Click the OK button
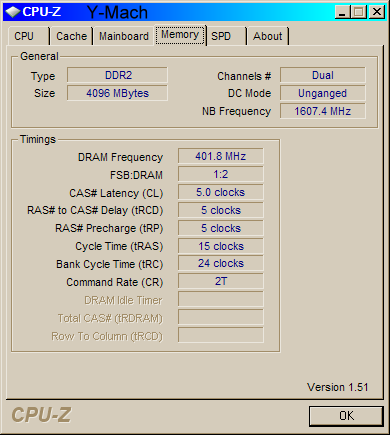 pyautogui.click(x=346, y=416)
